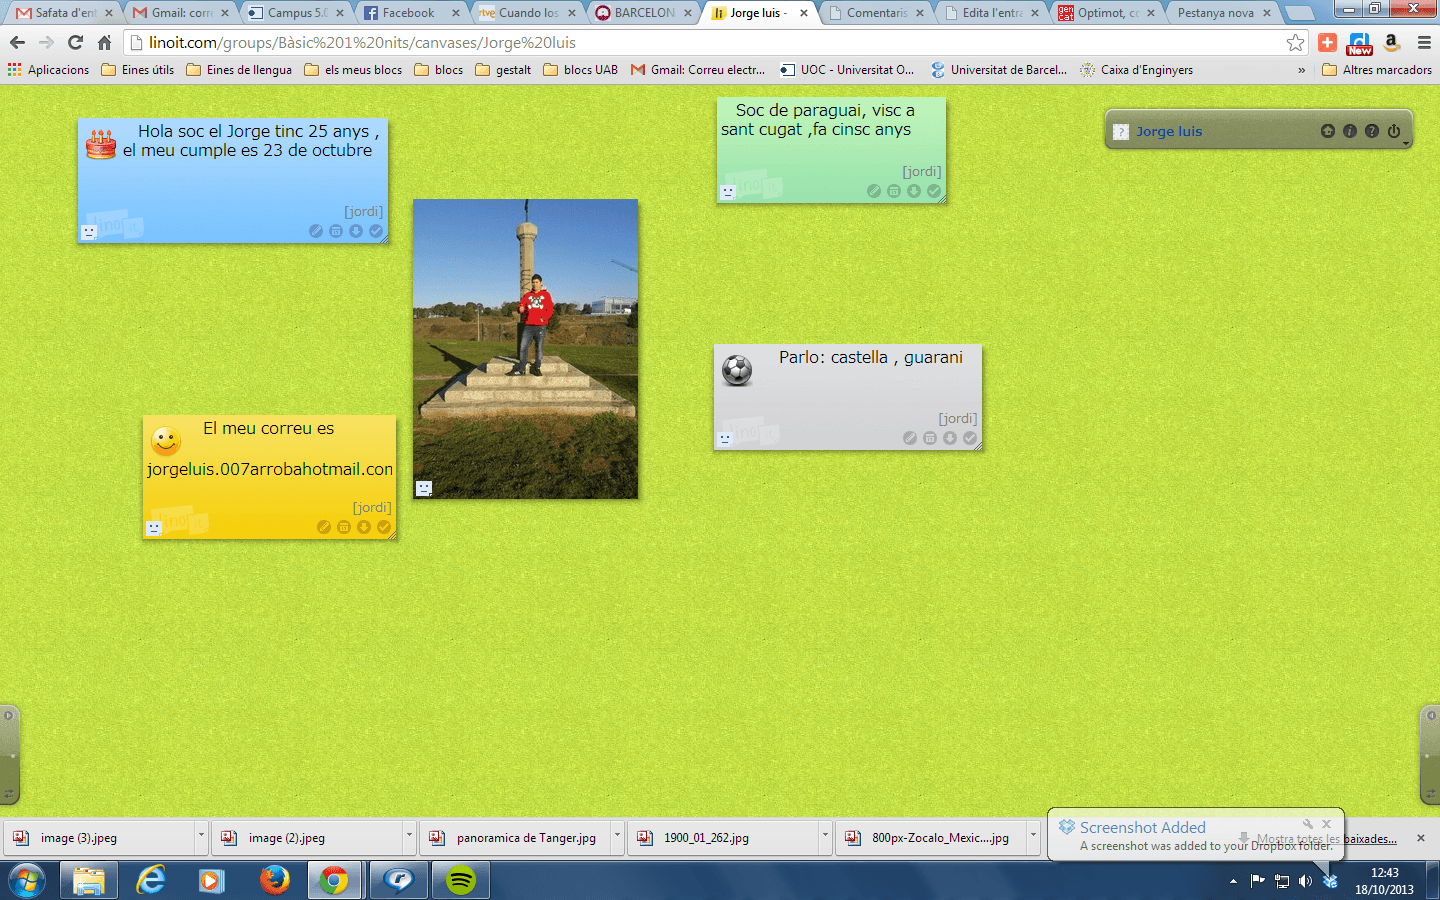Screen dimensions: 1440x900
Task: Open Spotify from the taskbar
Action: click(460, 880)
